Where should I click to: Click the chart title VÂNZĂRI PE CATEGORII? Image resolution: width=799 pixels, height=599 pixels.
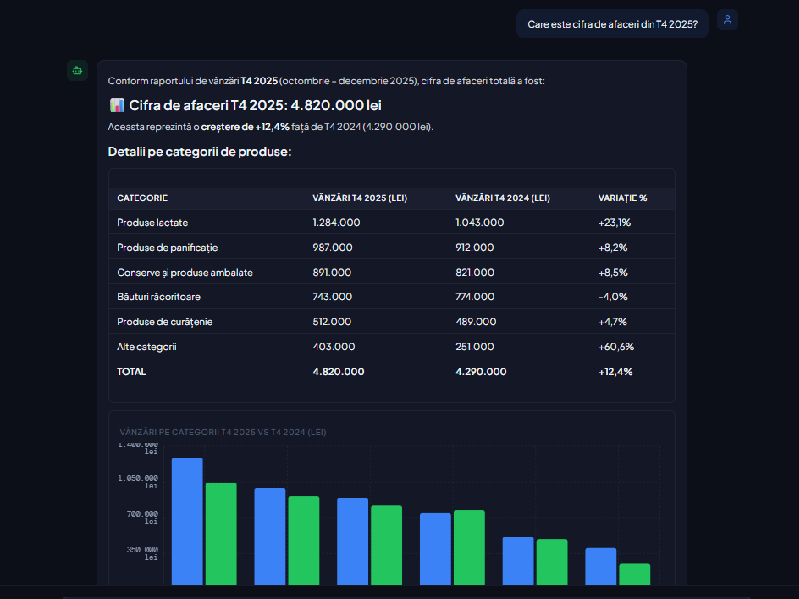point(222,432)
